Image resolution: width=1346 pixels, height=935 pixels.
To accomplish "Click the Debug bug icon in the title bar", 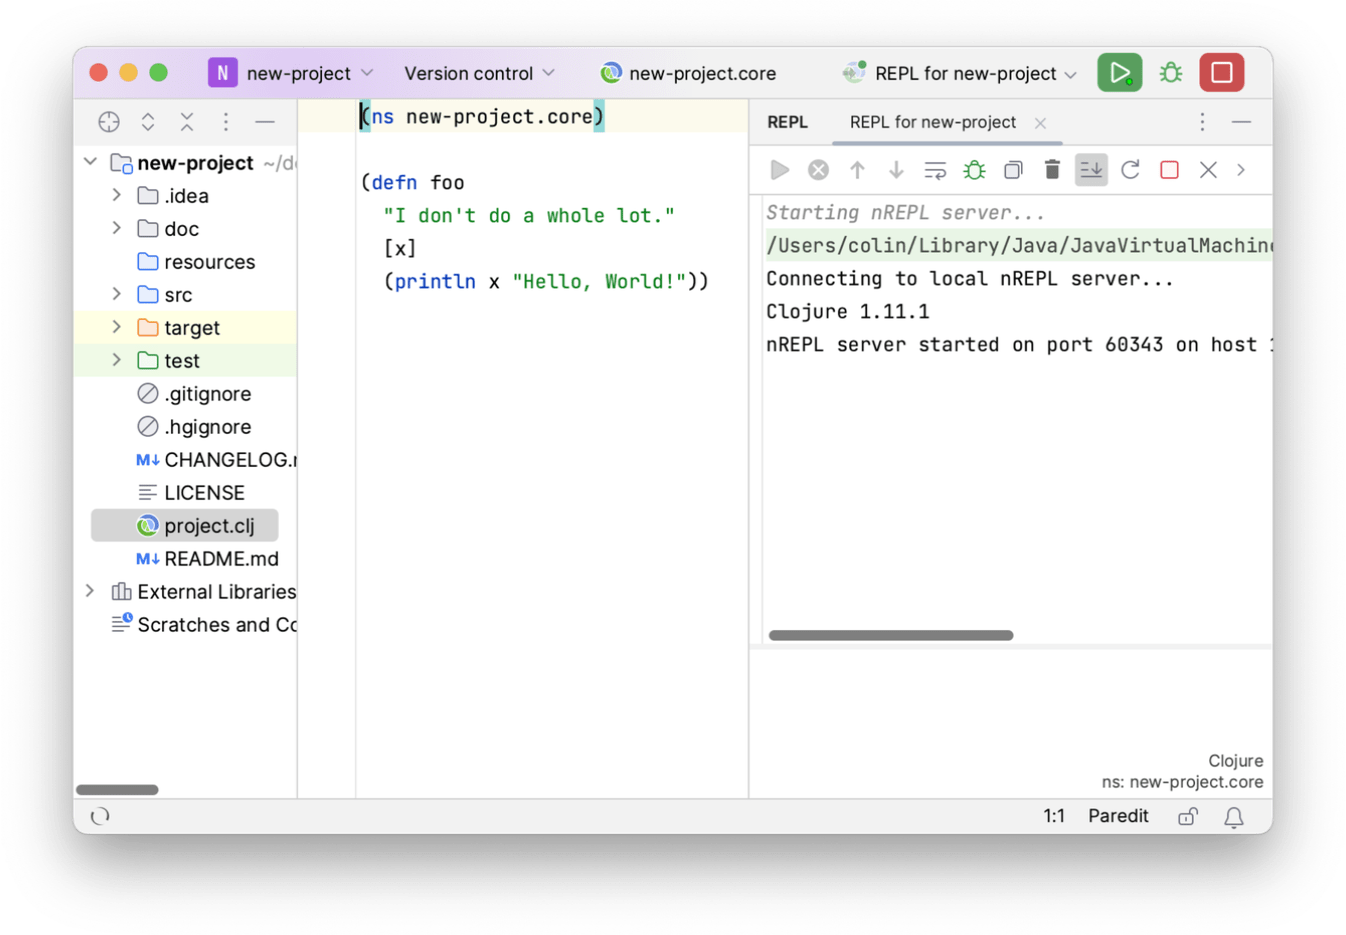I will click(1171, 73).
